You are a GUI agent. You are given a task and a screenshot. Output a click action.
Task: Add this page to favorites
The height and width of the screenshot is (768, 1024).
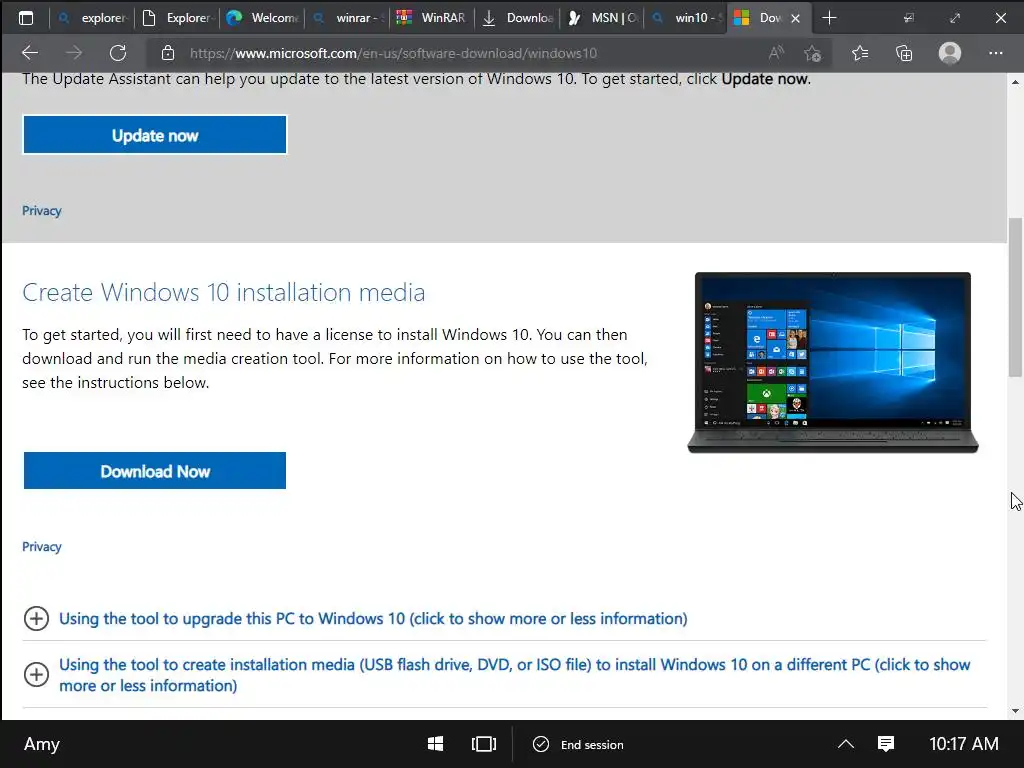point(812,53)
